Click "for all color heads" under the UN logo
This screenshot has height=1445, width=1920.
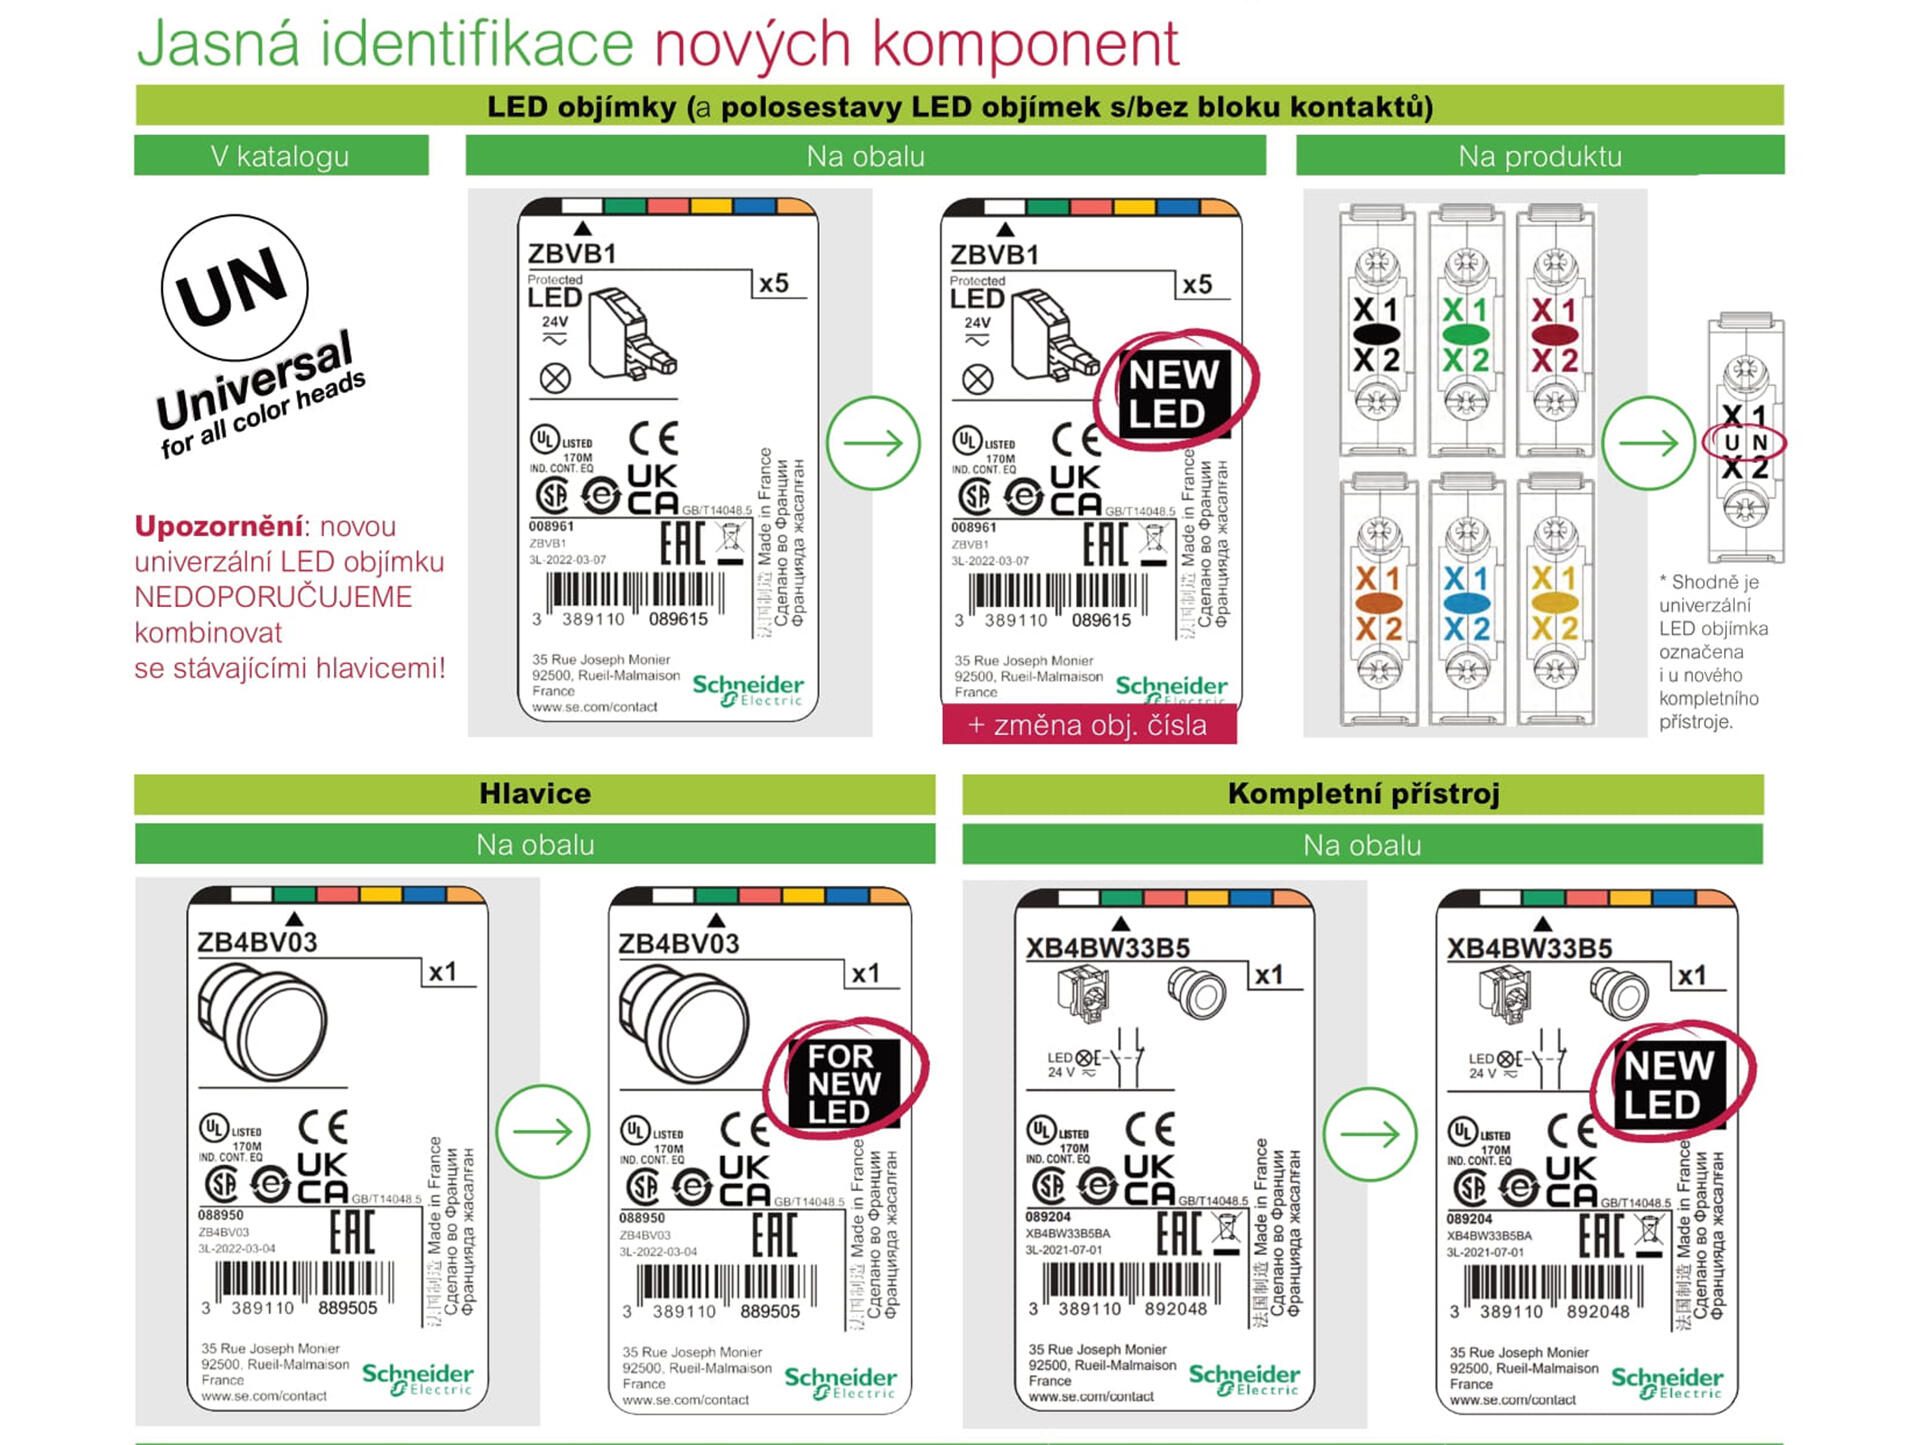click(264, 413)
